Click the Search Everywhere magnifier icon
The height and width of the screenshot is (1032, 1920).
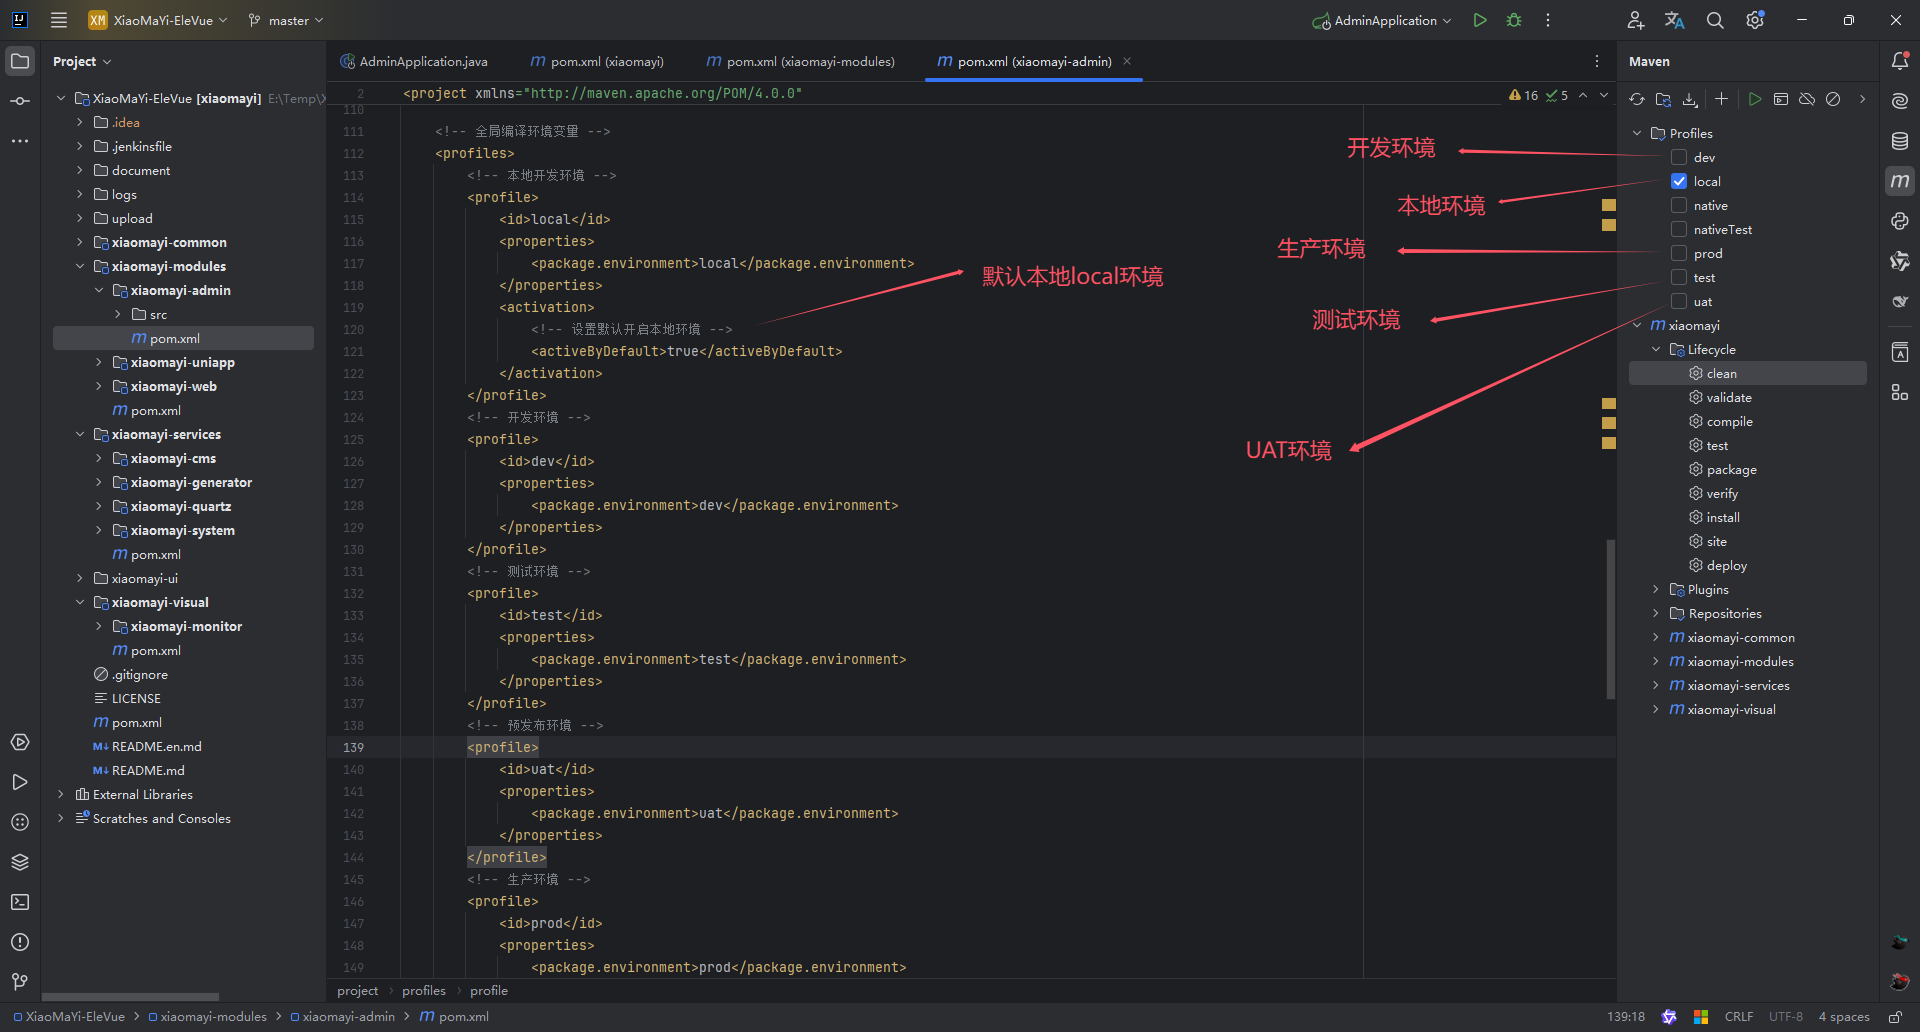(1715, 20)
